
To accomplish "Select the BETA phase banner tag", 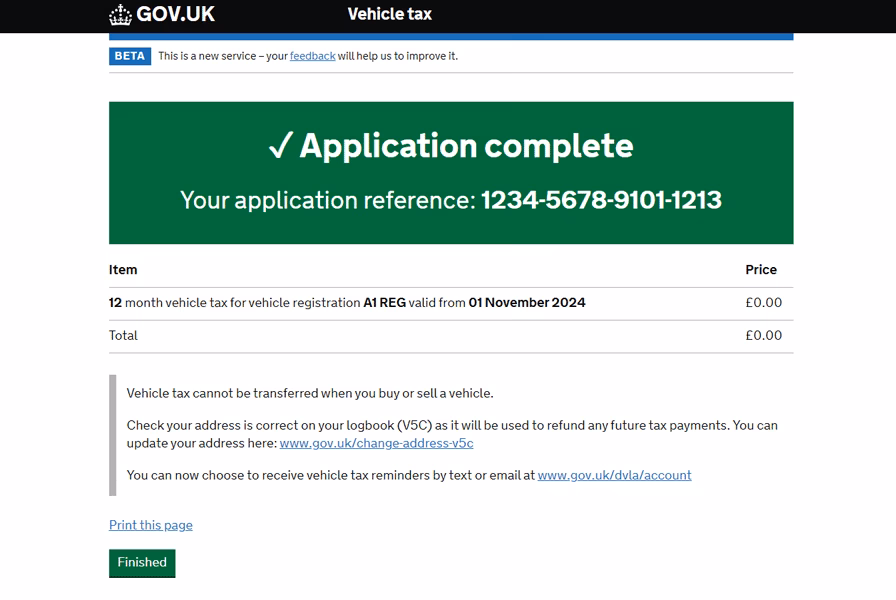I will pyautogui.click(x=129, y=56).
